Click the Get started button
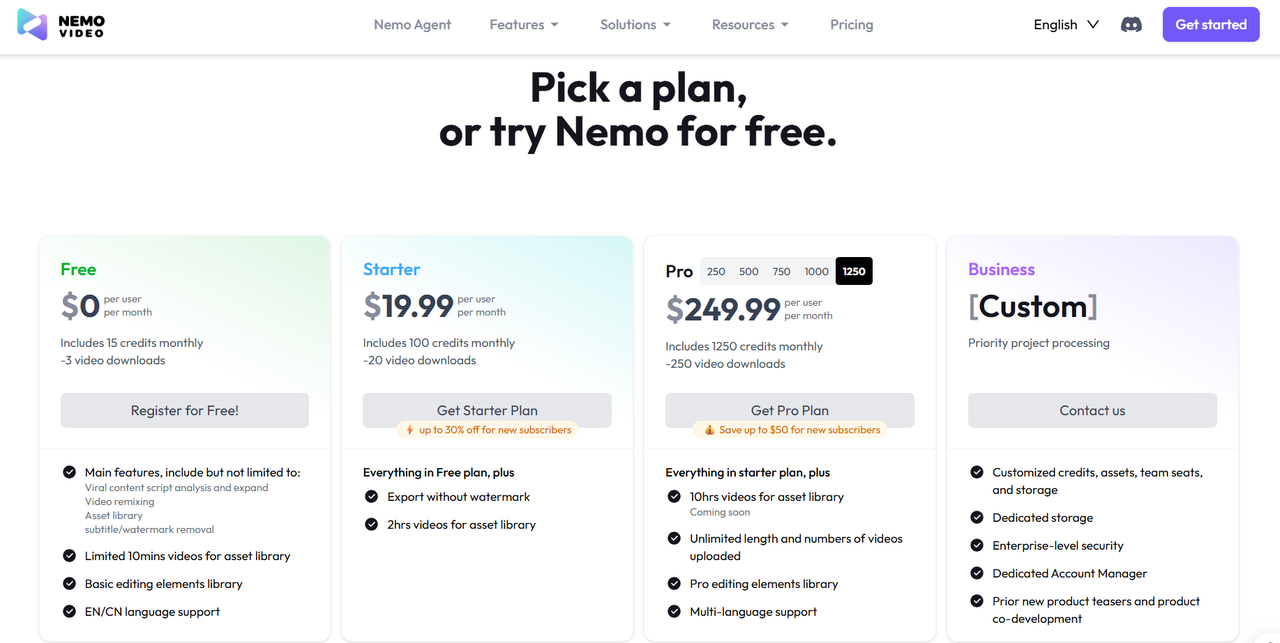This screenshot has width=1280, height=643. tap(1210, 25)
